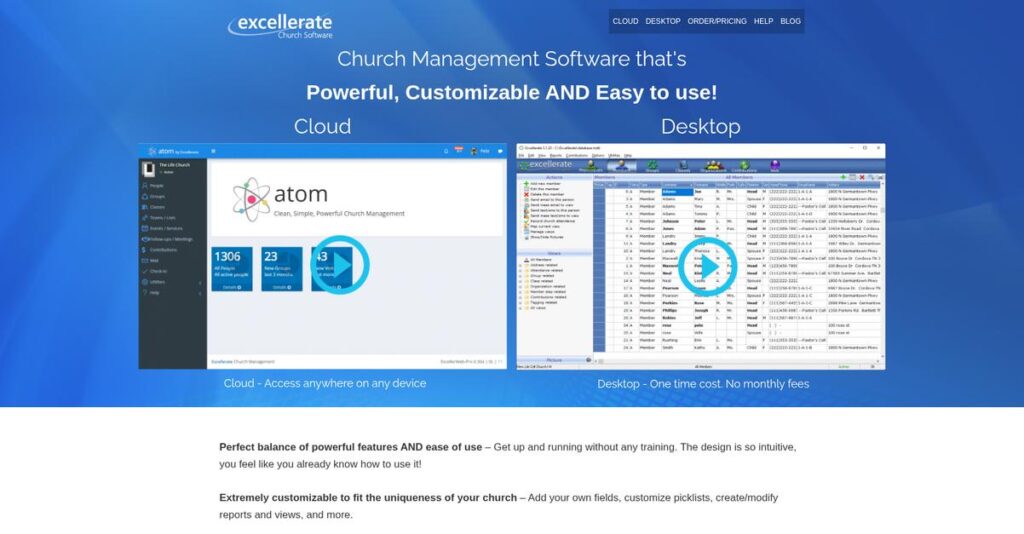Image resolution: width=1024 pixels, height=534 pixels.
Task: Click "Cloud - Access anywhere on any device" caption
Action: (325, 383)
